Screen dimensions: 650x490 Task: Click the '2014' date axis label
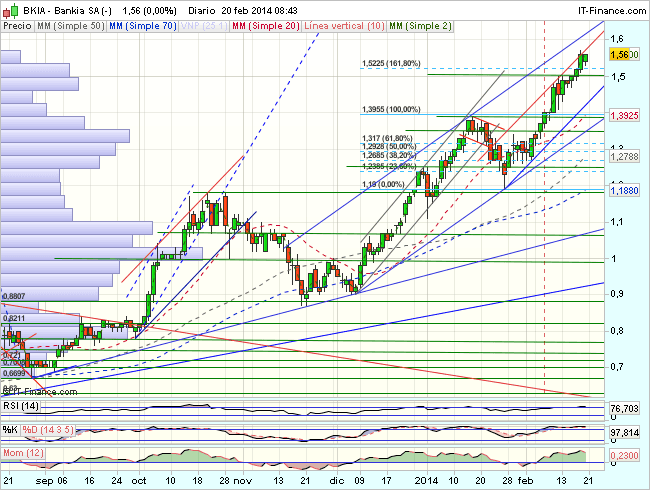[x=427, y=481]
